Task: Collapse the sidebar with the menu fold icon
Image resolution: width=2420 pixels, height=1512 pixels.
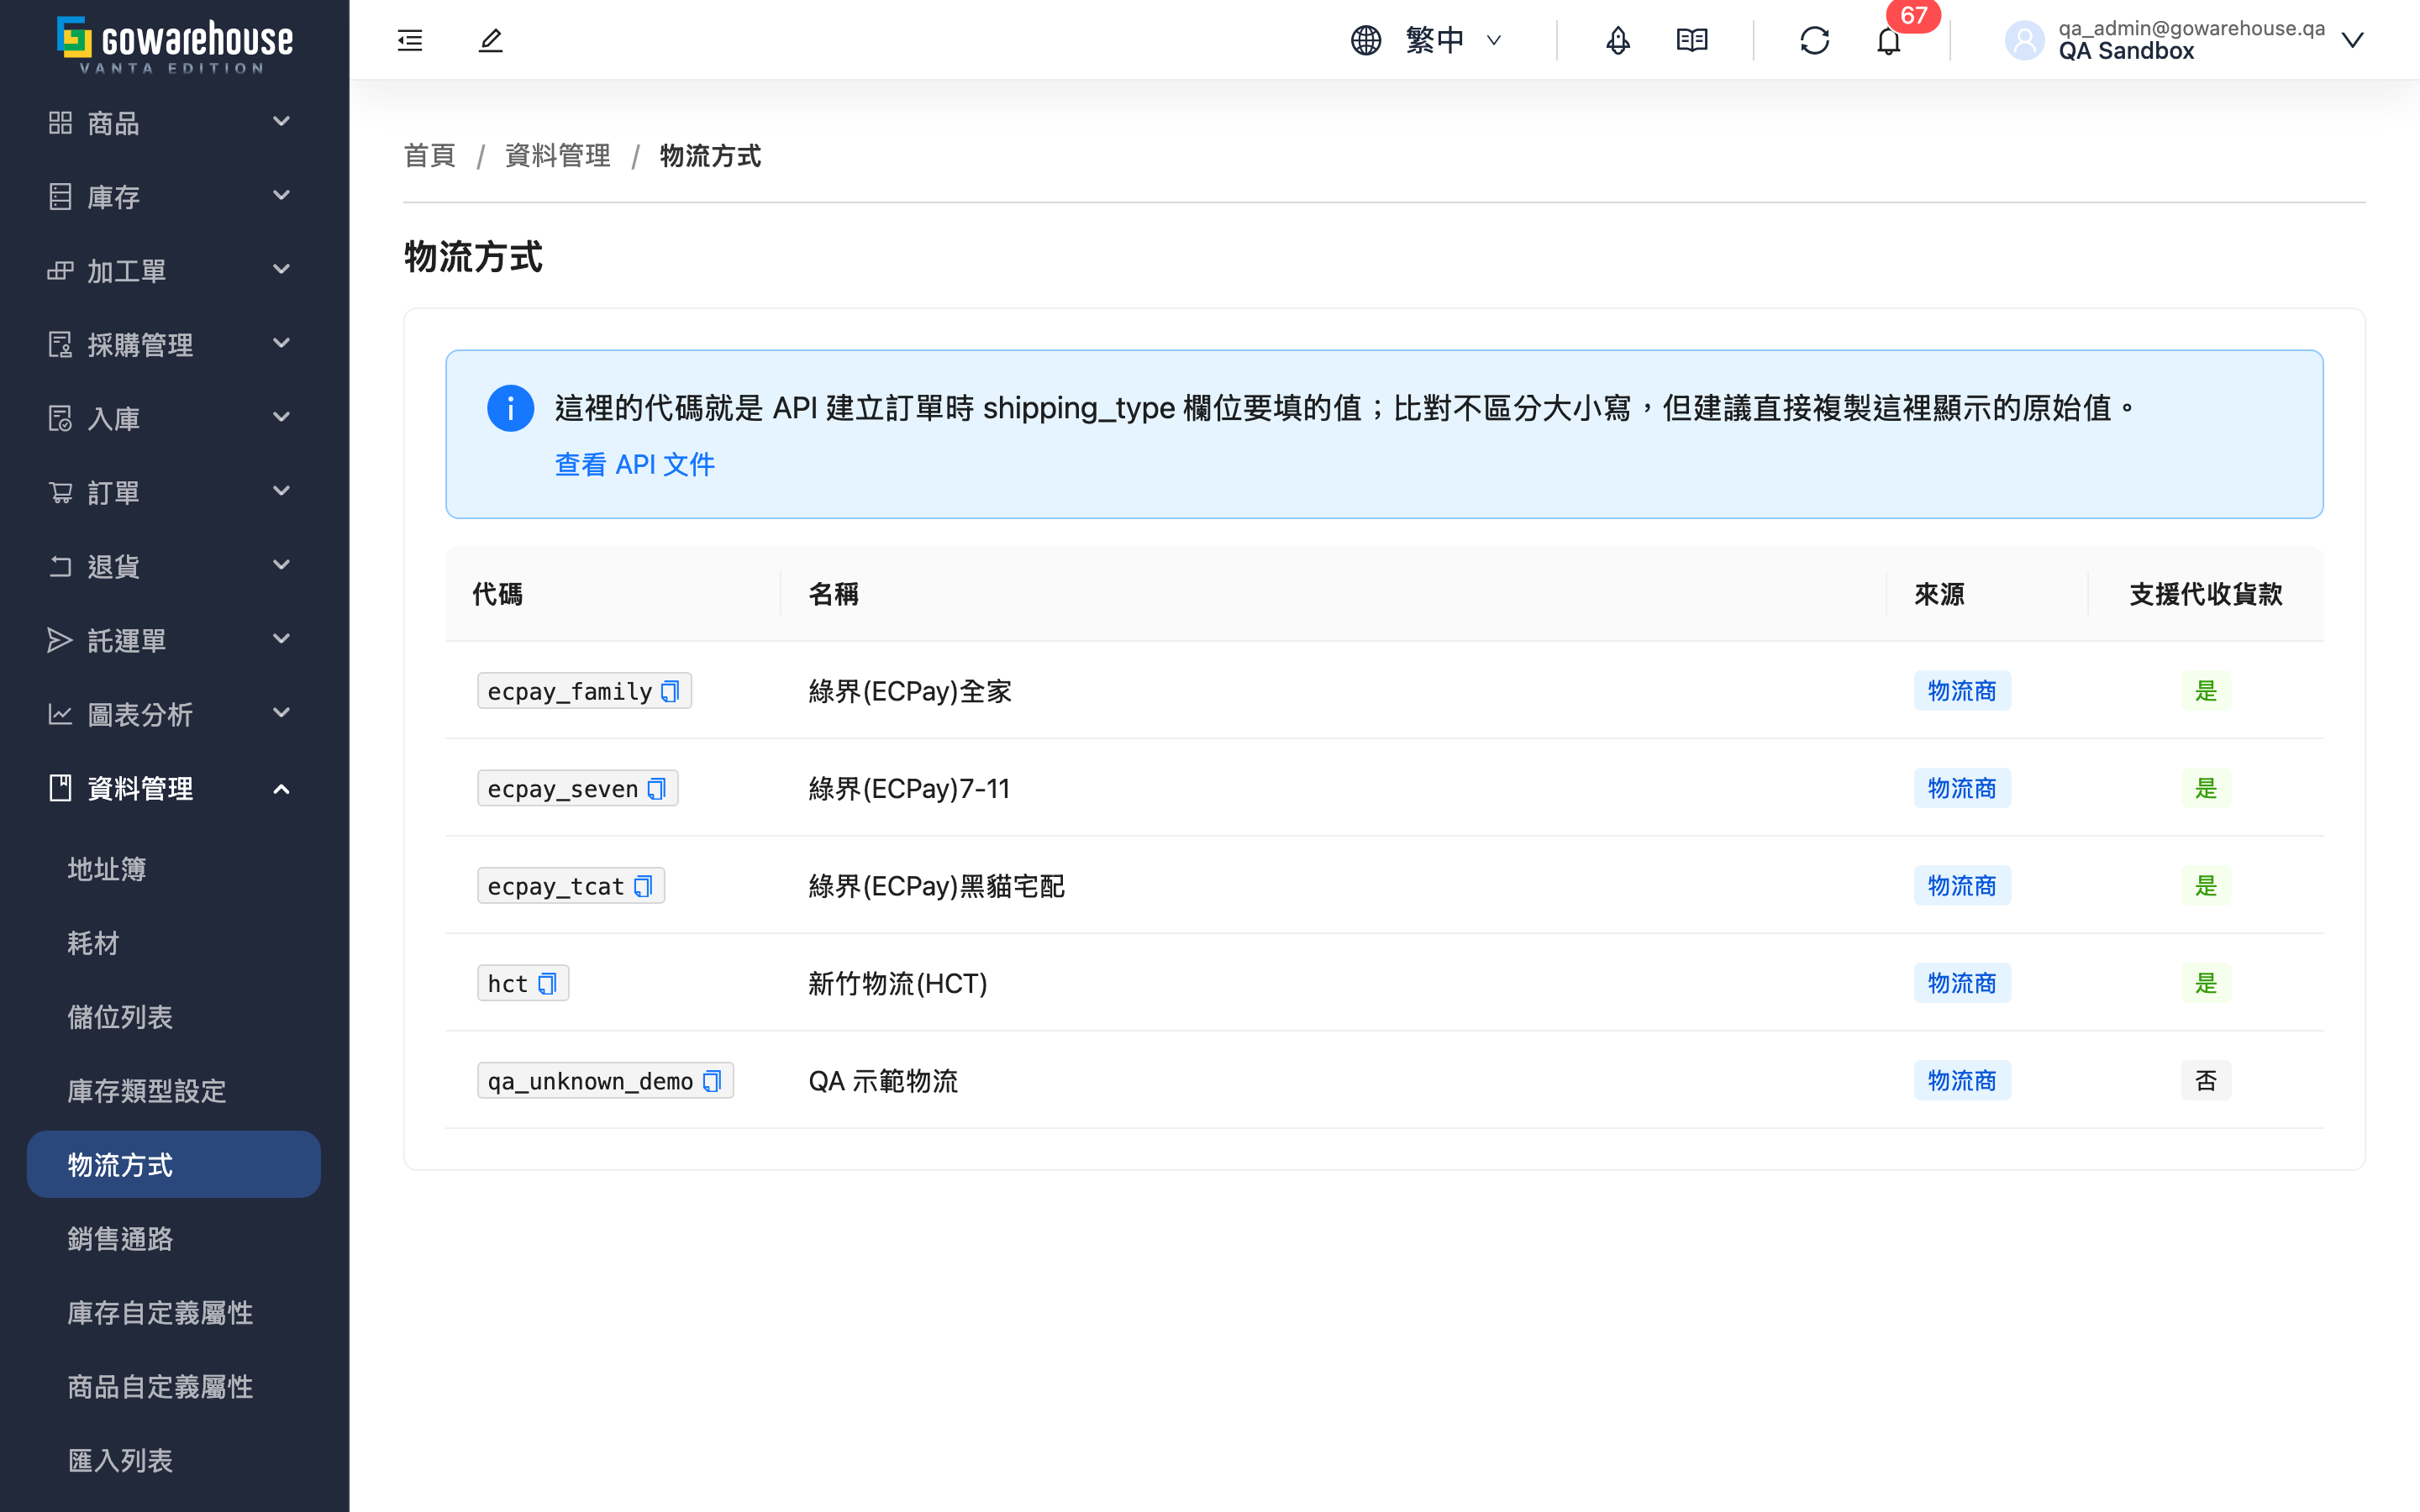Action: click(x=410, y=40)
